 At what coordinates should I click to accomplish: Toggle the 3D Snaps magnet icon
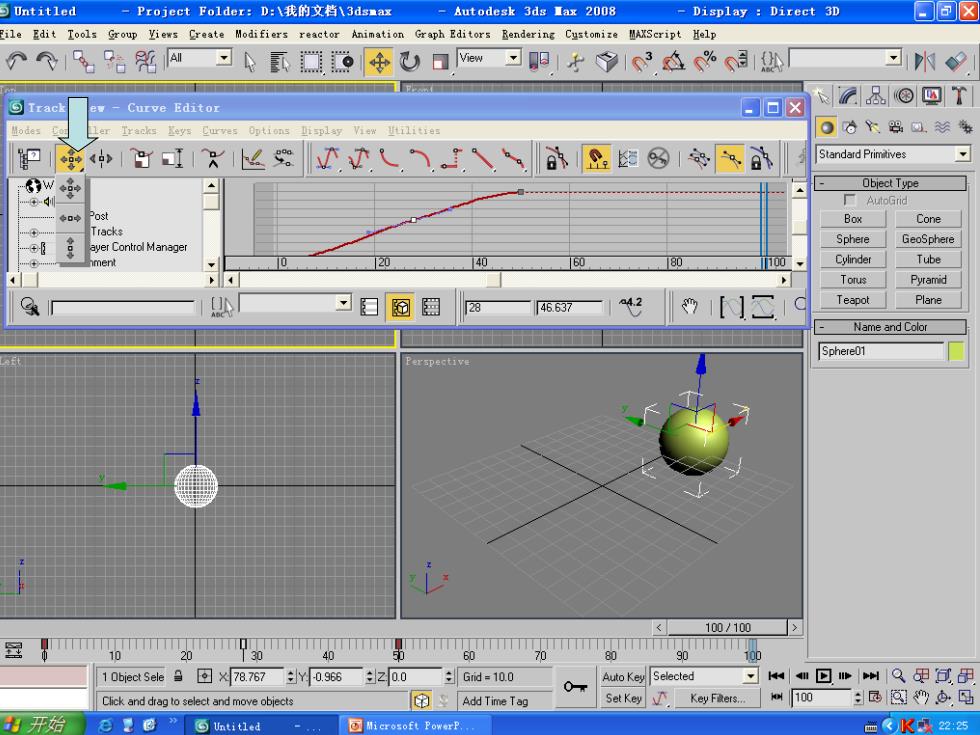(x=641, y=61)
